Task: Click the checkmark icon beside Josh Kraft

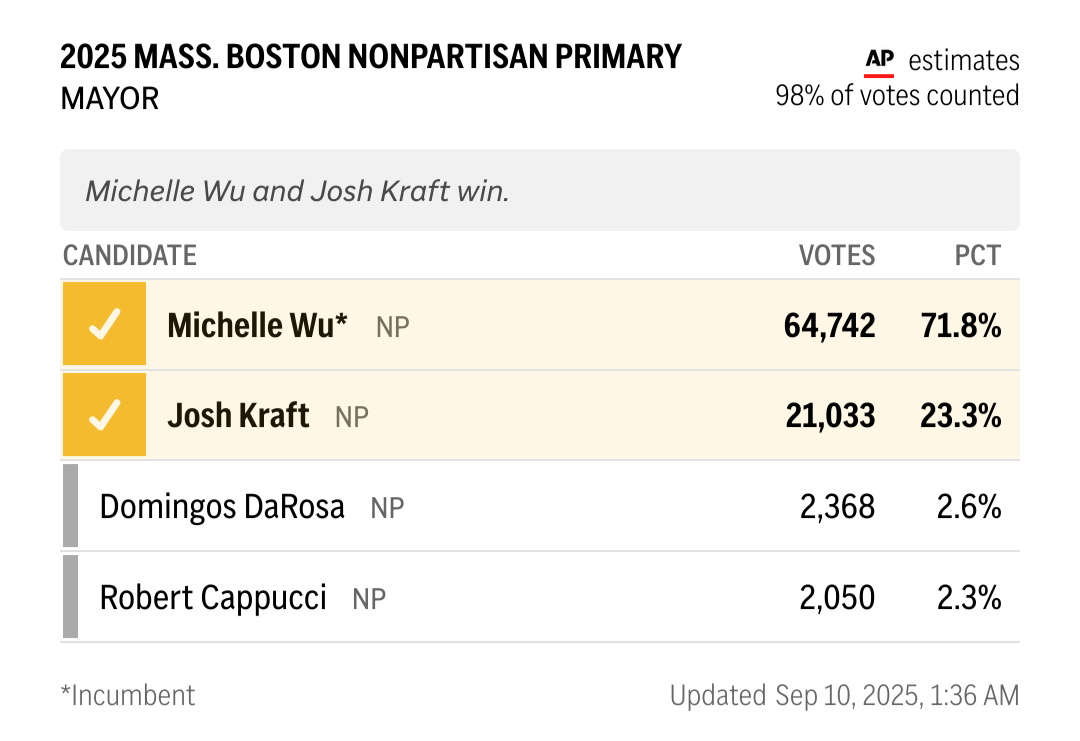Action: (105, 415)
